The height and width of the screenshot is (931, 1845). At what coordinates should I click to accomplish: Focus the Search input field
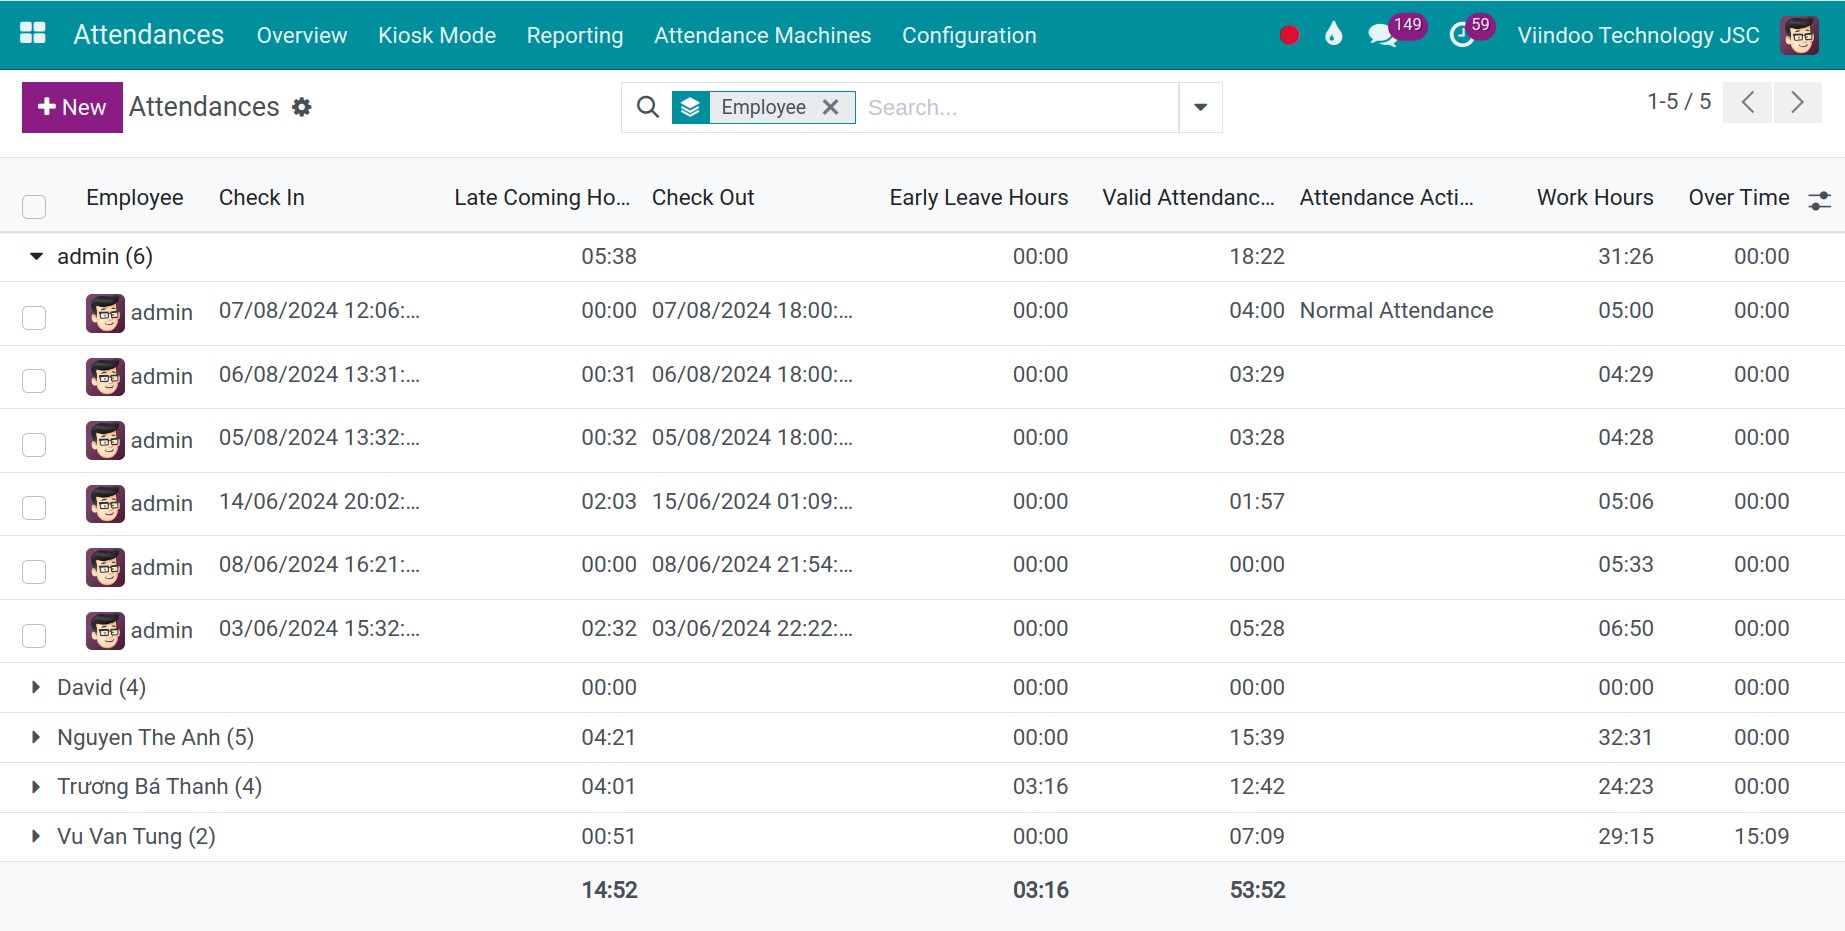coord(1018,107)
